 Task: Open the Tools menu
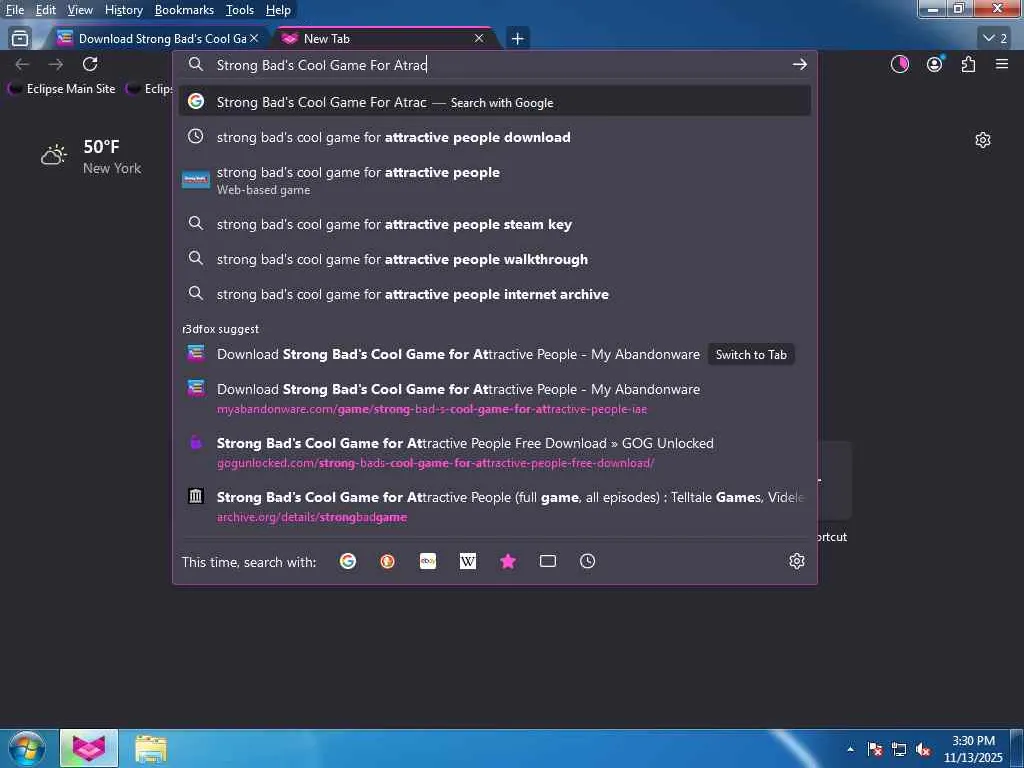[240, 10]
